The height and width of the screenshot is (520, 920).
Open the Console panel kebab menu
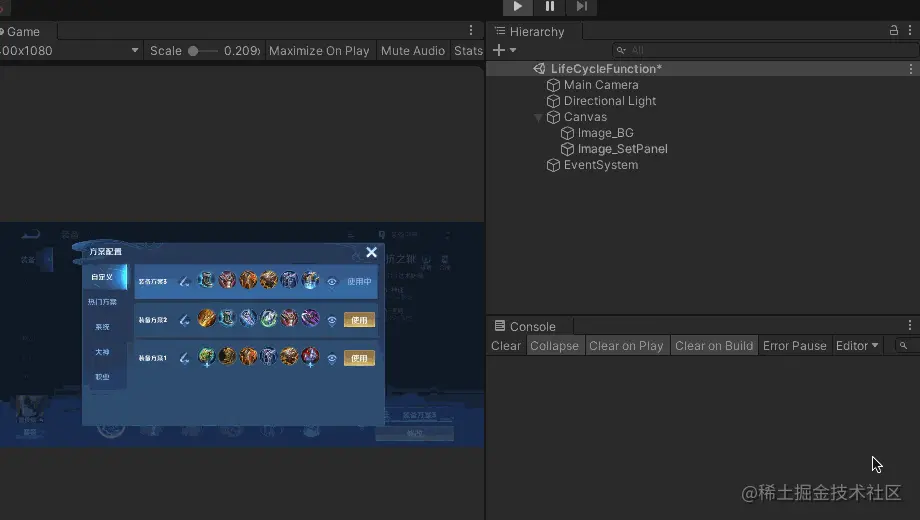point(910,325)
